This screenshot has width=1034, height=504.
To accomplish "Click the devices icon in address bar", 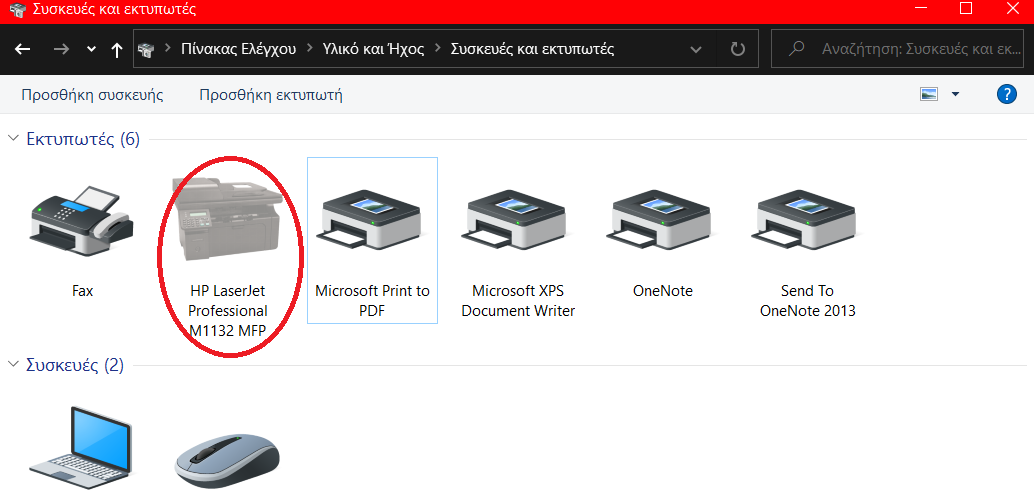I will pos(146,49).
